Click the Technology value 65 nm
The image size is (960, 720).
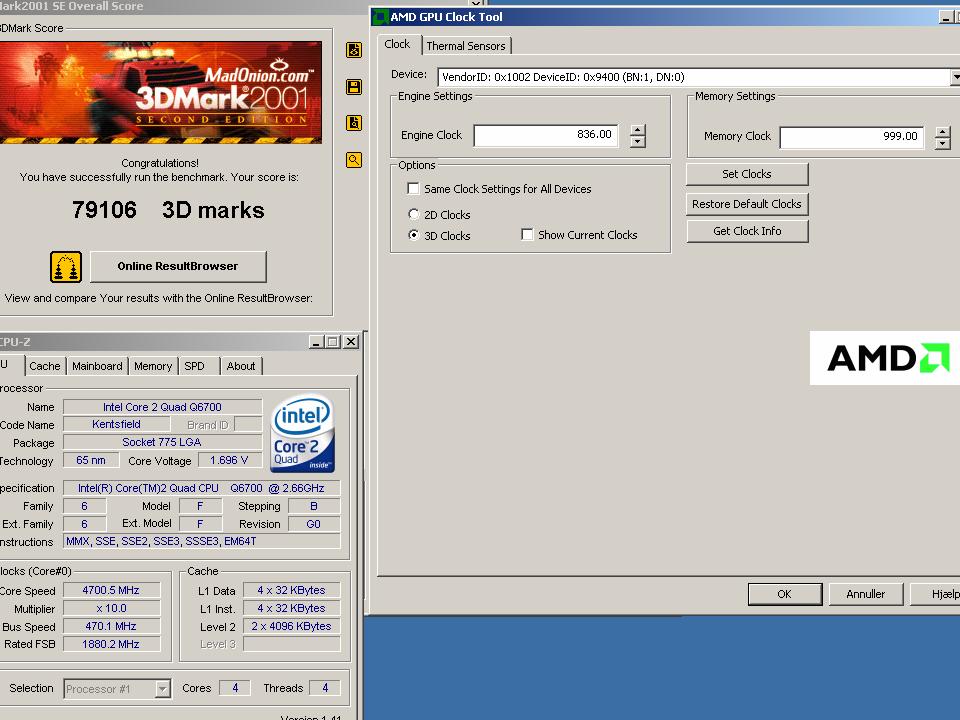91,460
